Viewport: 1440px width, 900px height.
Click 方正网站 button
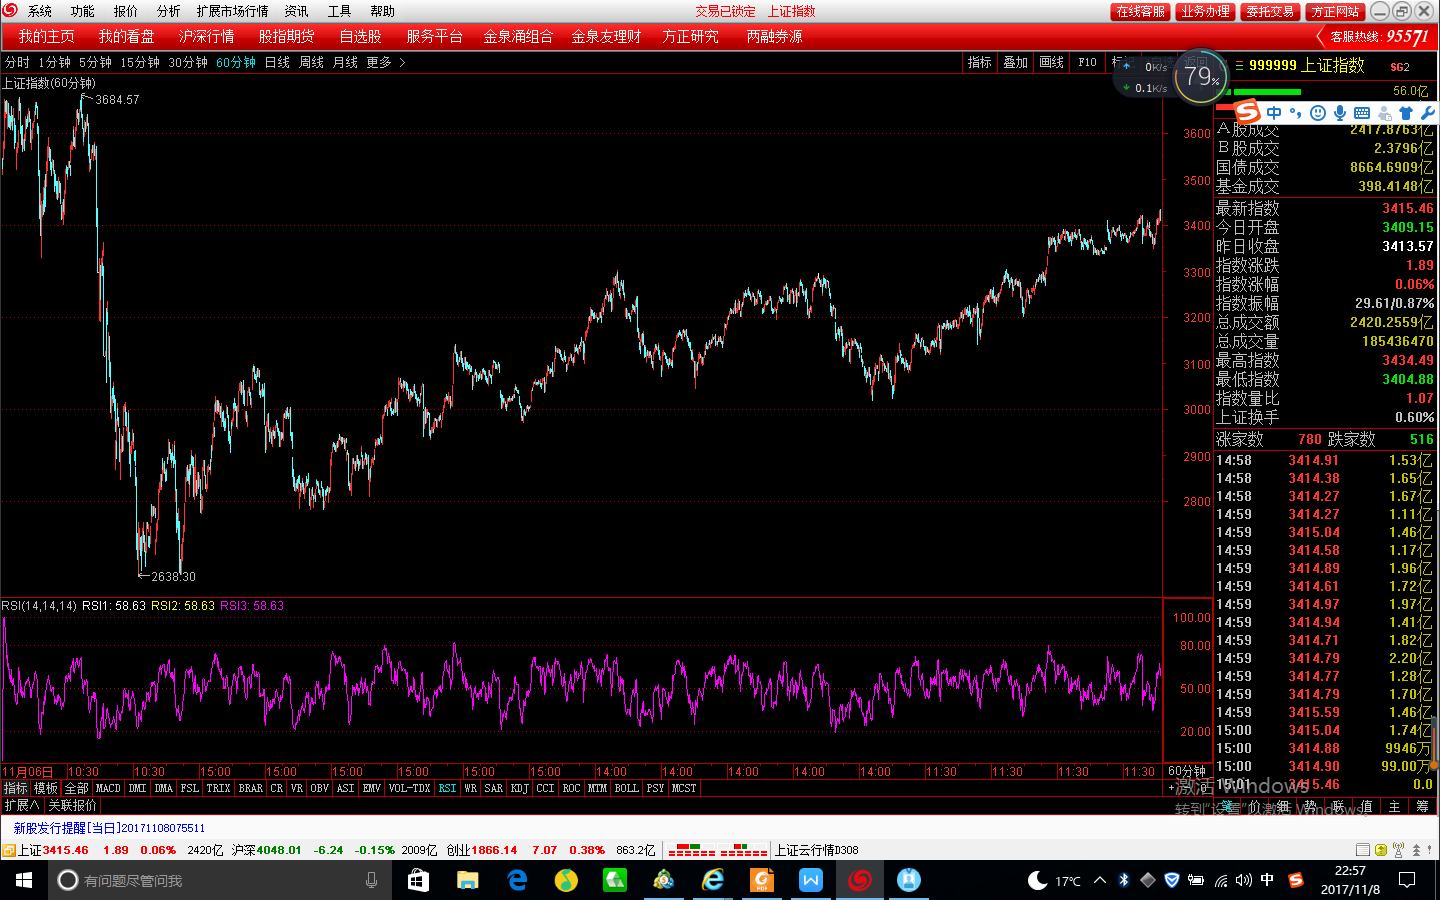[1335, 11]
